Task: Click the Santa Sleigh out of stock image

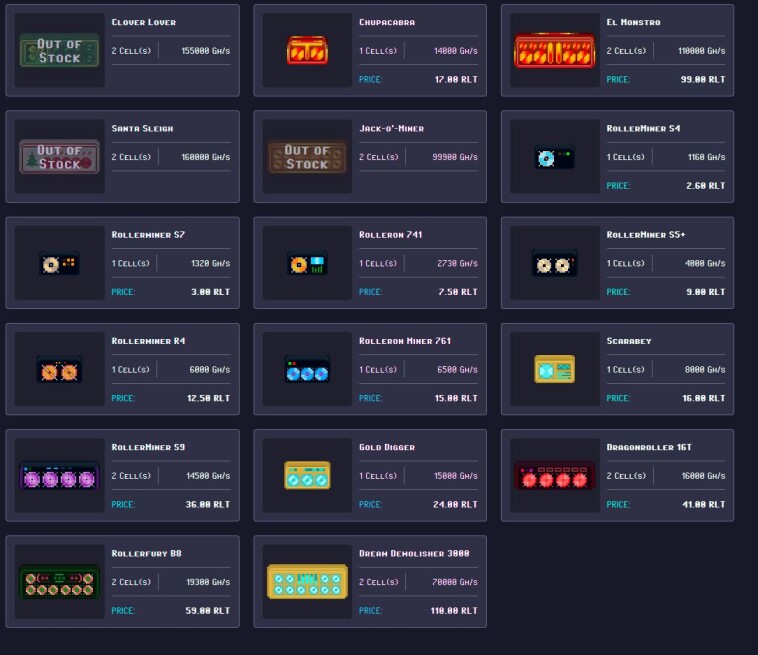Action: pos(59,157)
